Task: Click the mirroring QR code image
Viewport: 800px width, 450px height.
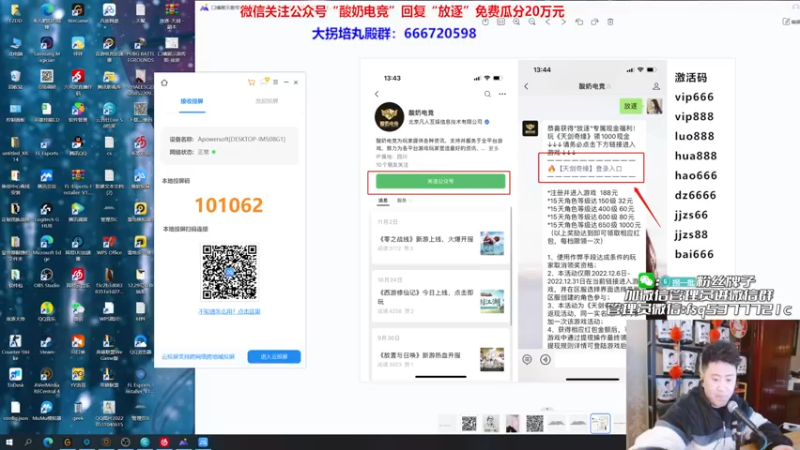Action: pyautogui.click(x=230, y=272)
